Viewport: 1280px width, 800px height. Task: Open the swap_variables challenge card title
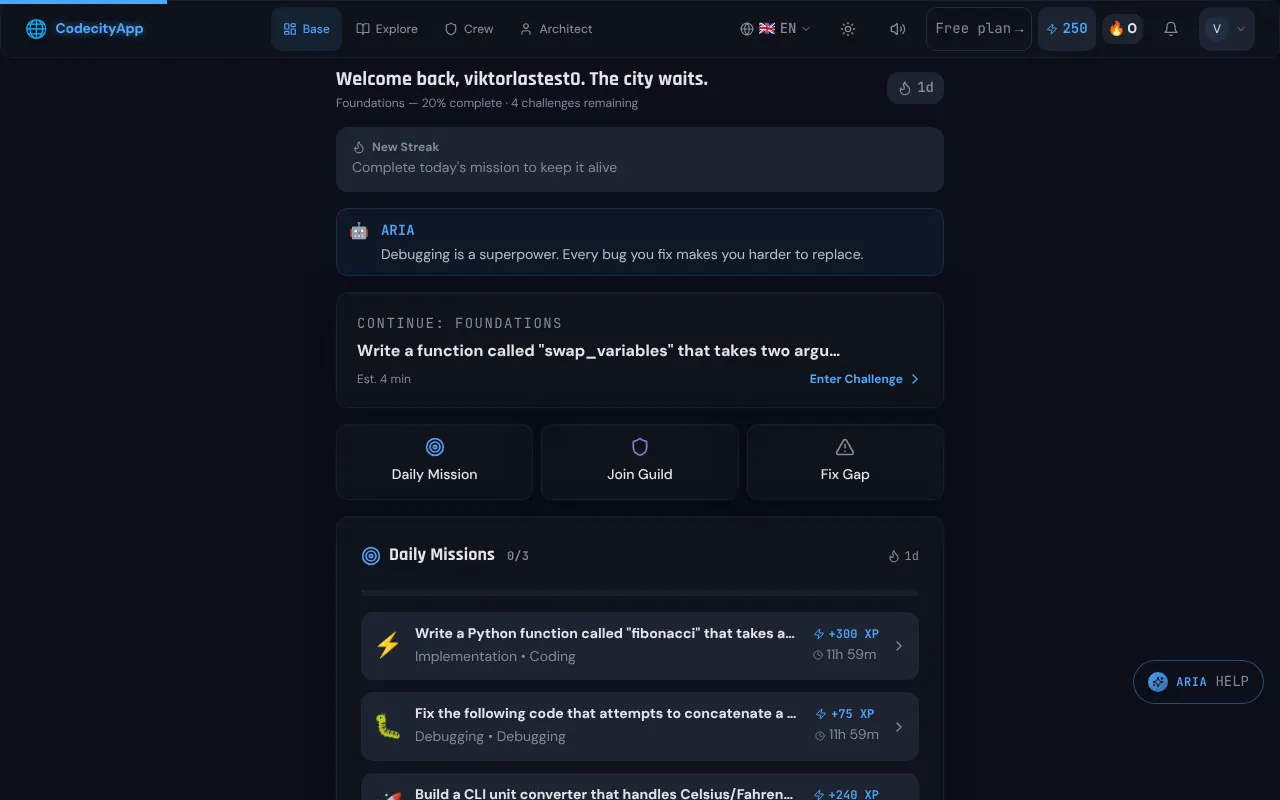(x=598, y=351)
